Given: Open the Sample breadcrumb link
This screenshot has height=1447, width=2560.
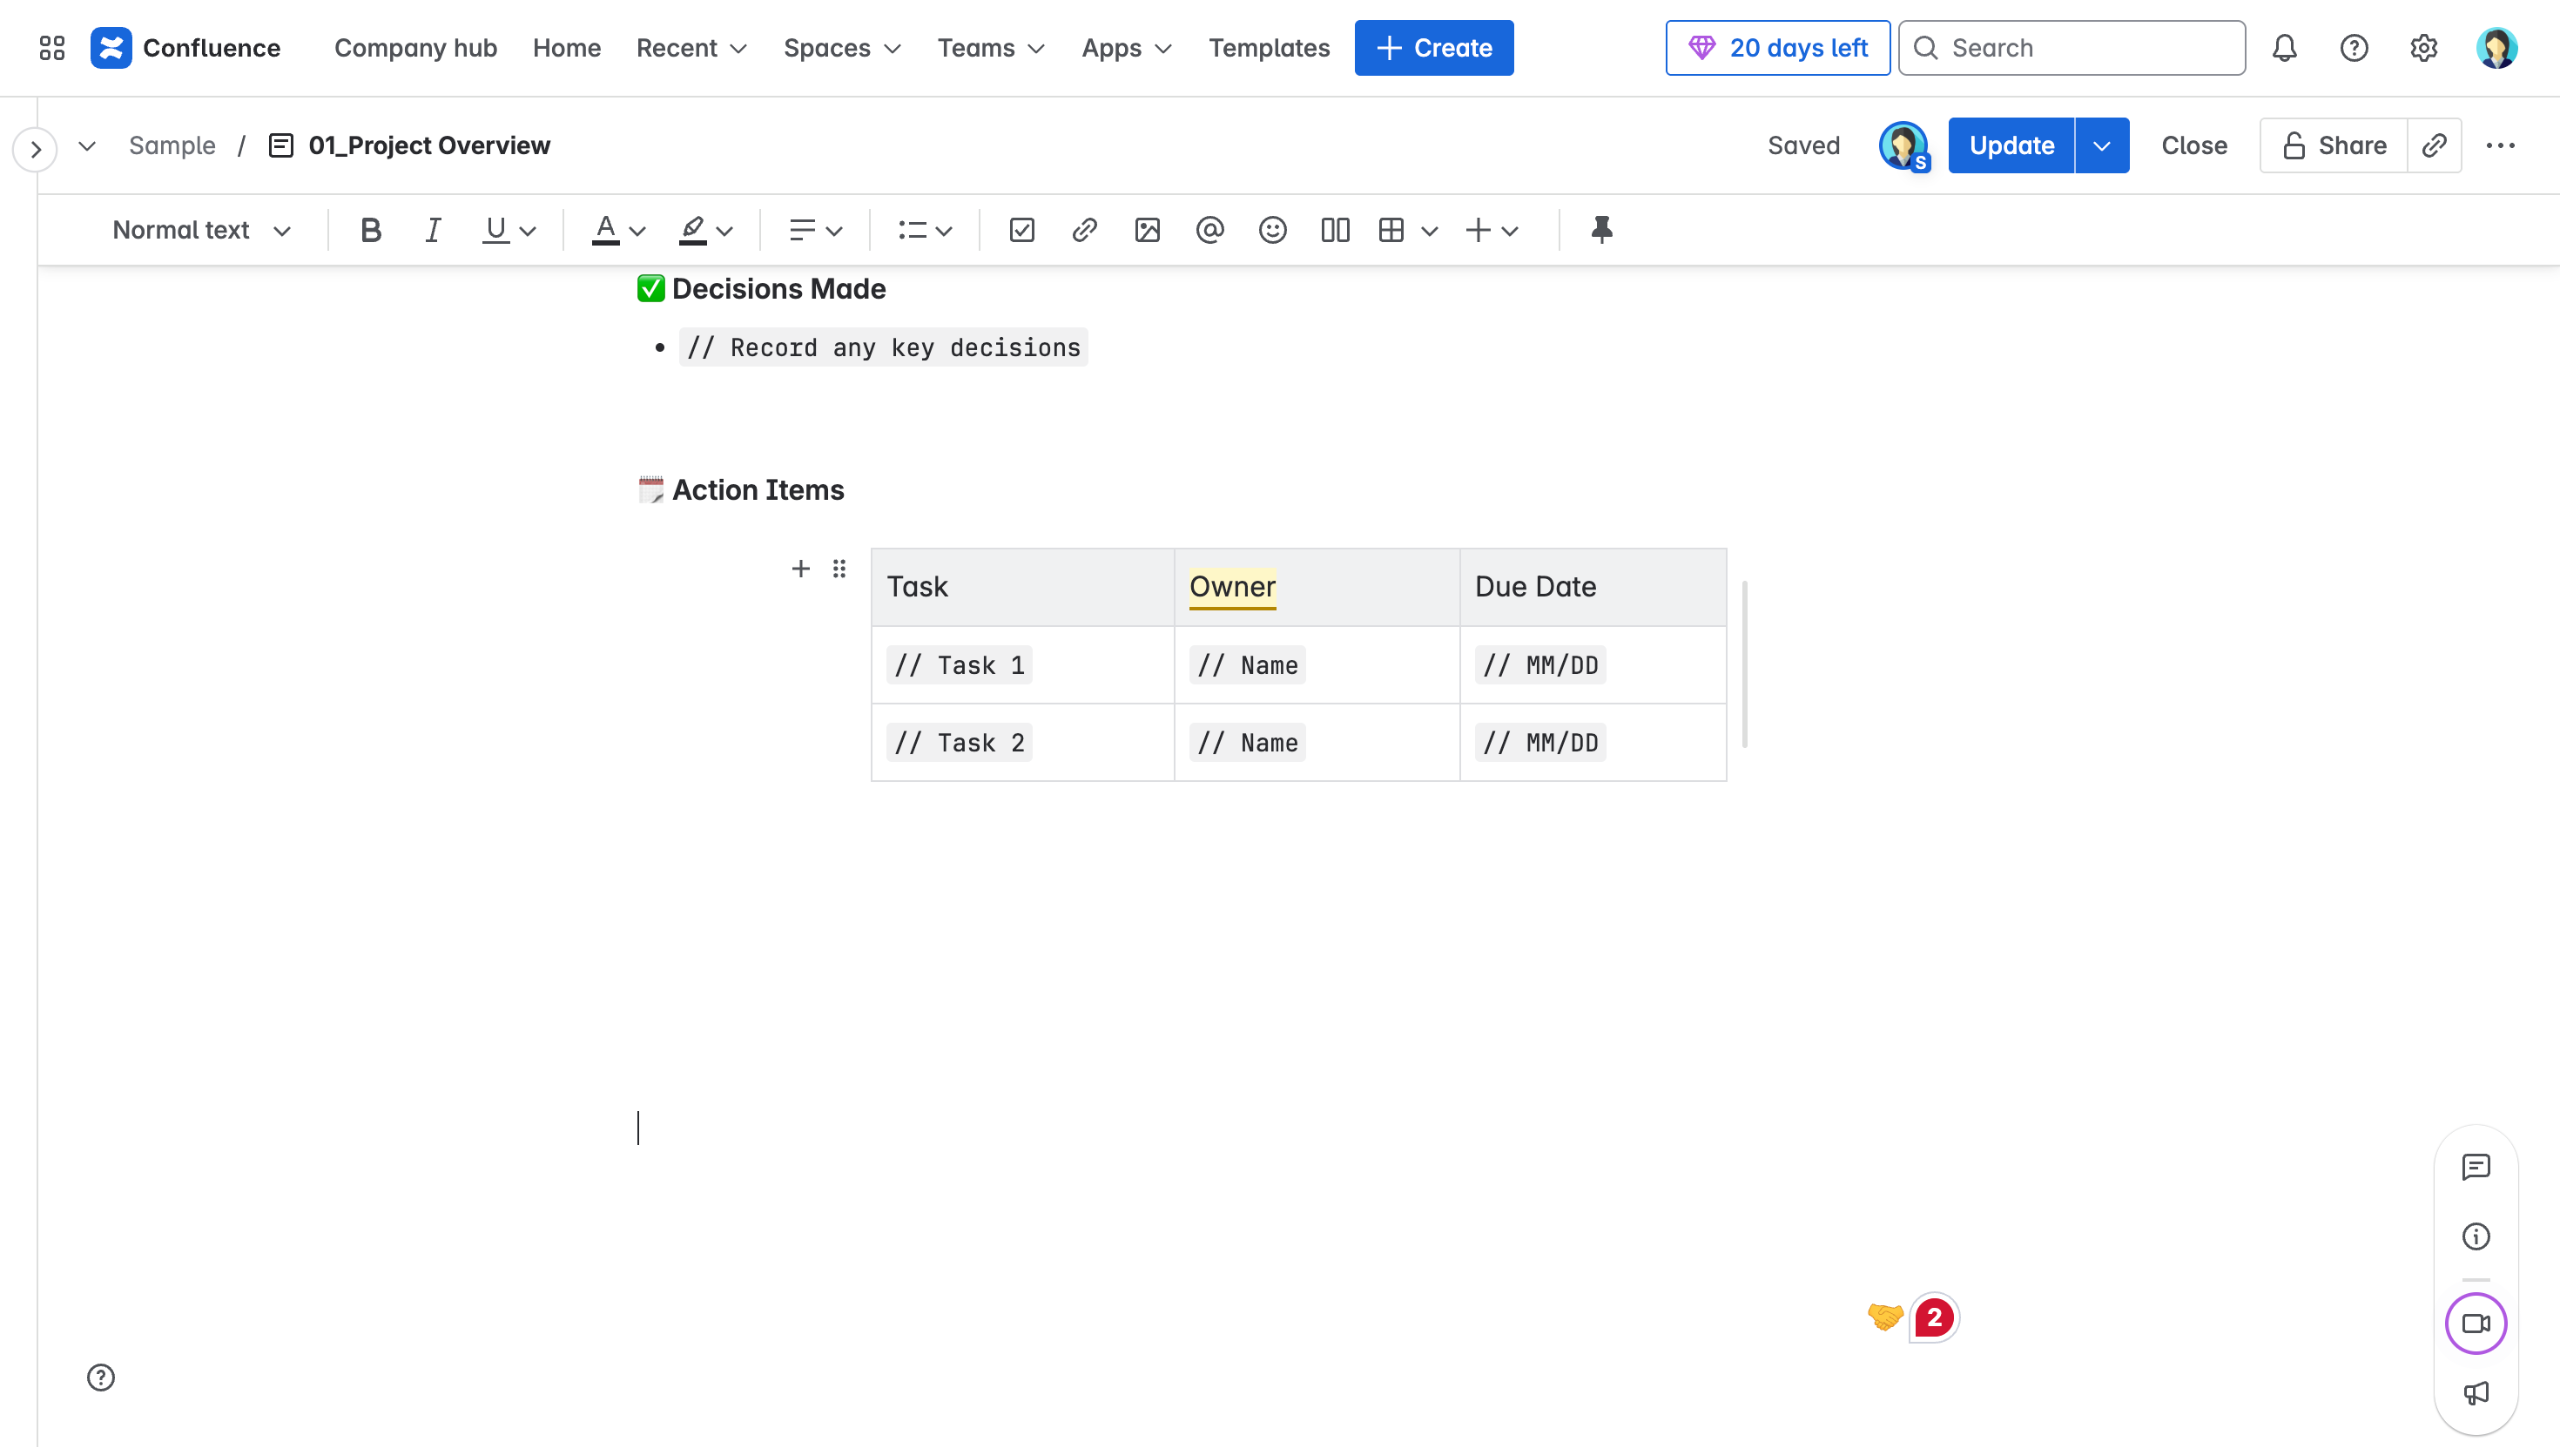Looking at the screenshot, I should point(172,146).
